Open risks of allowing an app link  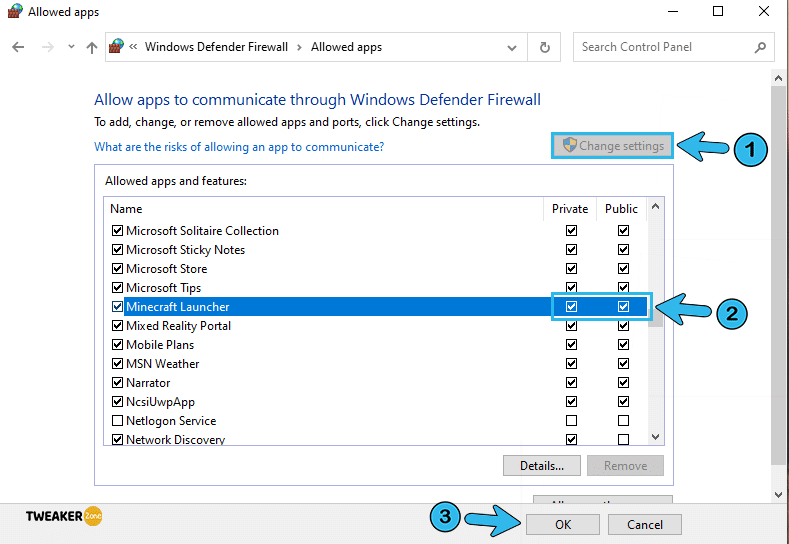click(x=239, y=147)
